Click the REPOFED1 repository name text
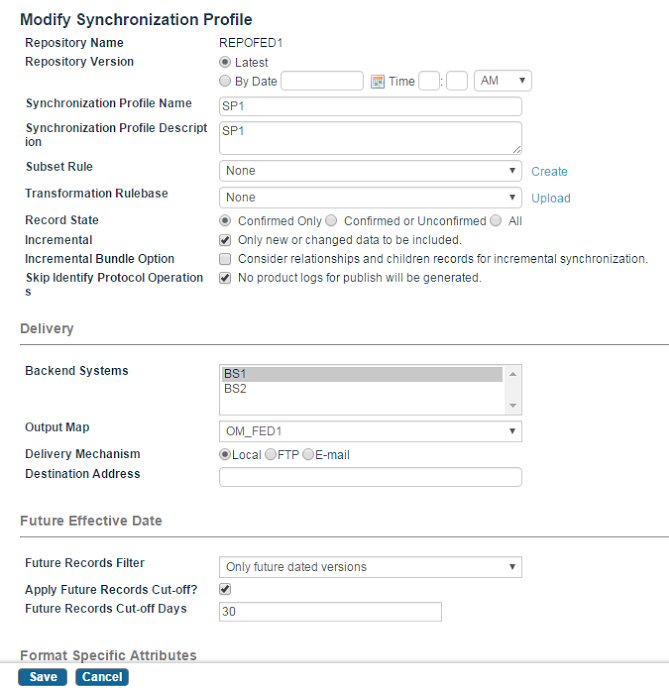669x691 pixels. pyautogui.click(x=251, y=43)
